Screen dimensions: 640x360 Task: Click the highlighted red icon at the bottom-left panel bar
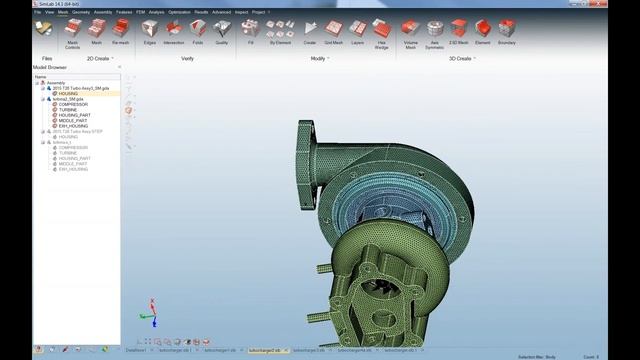[38, 349]
